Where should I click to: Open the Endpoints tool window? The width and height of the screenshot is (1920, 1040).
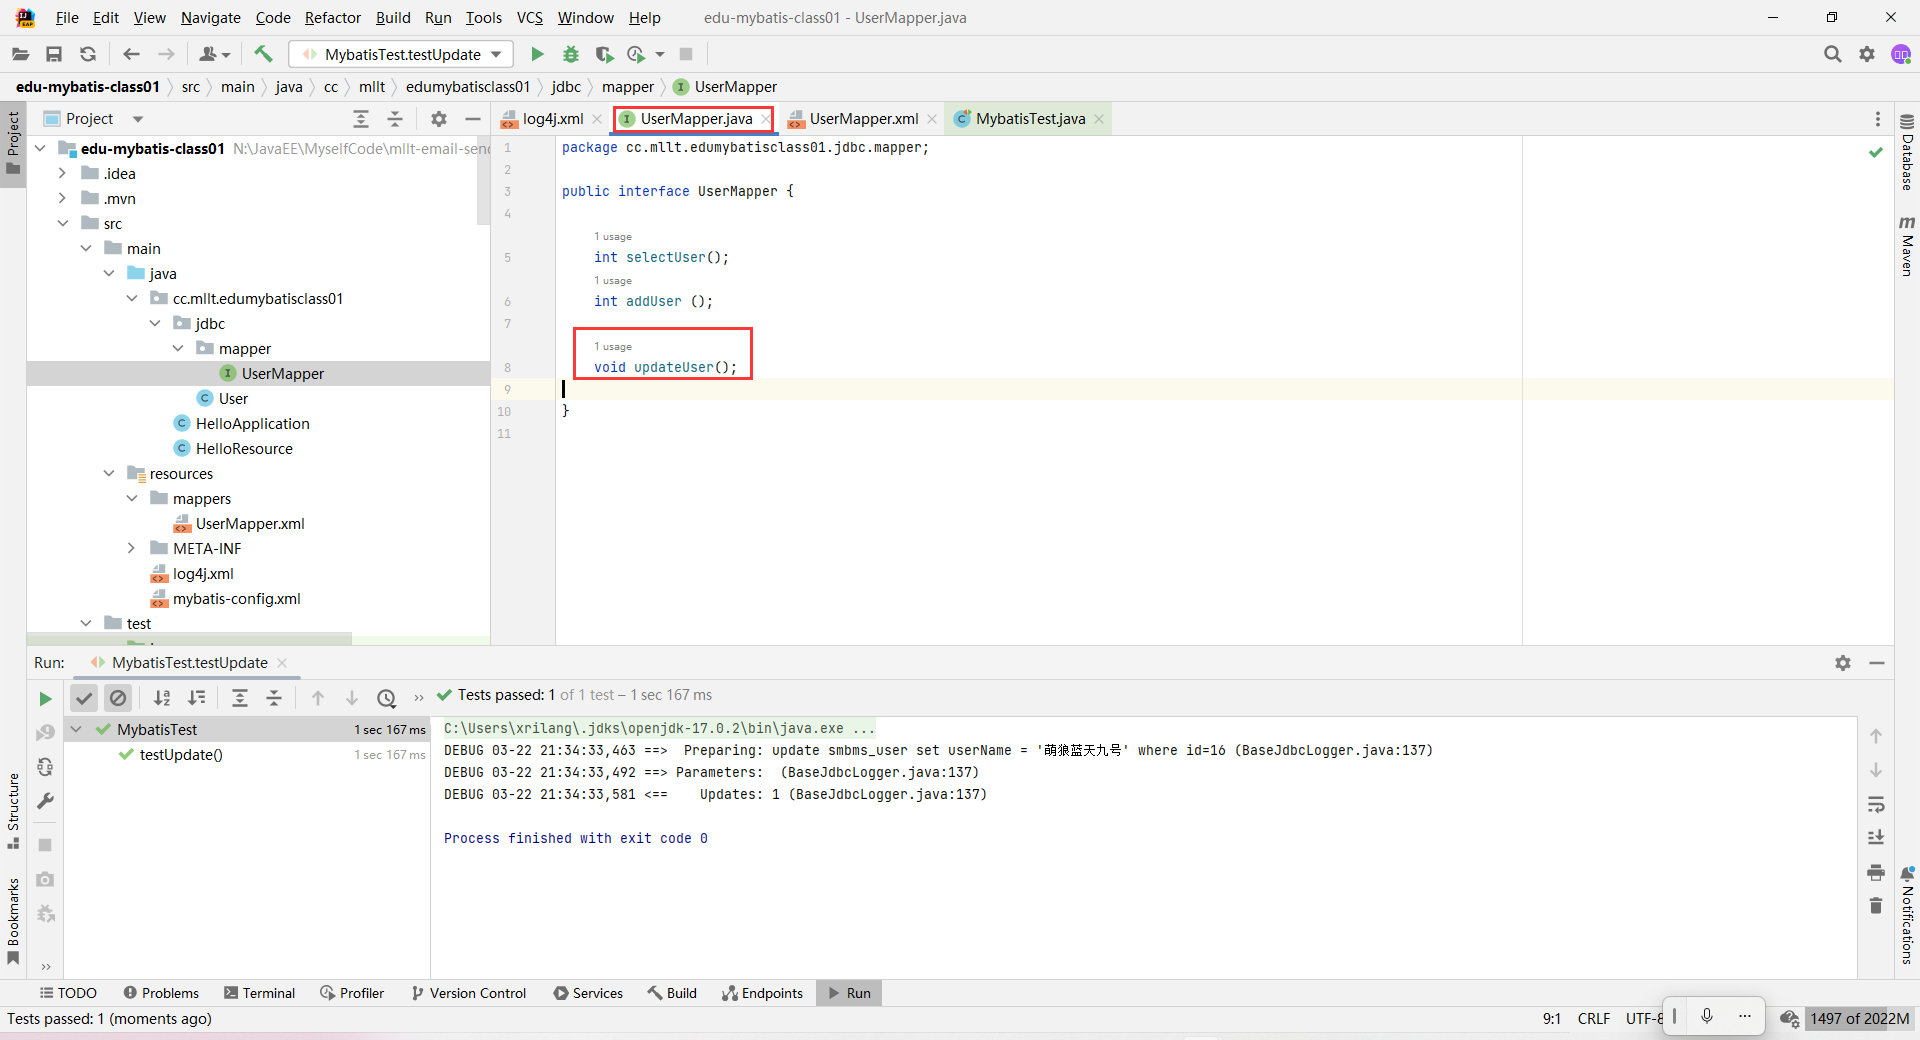[763, 993]
